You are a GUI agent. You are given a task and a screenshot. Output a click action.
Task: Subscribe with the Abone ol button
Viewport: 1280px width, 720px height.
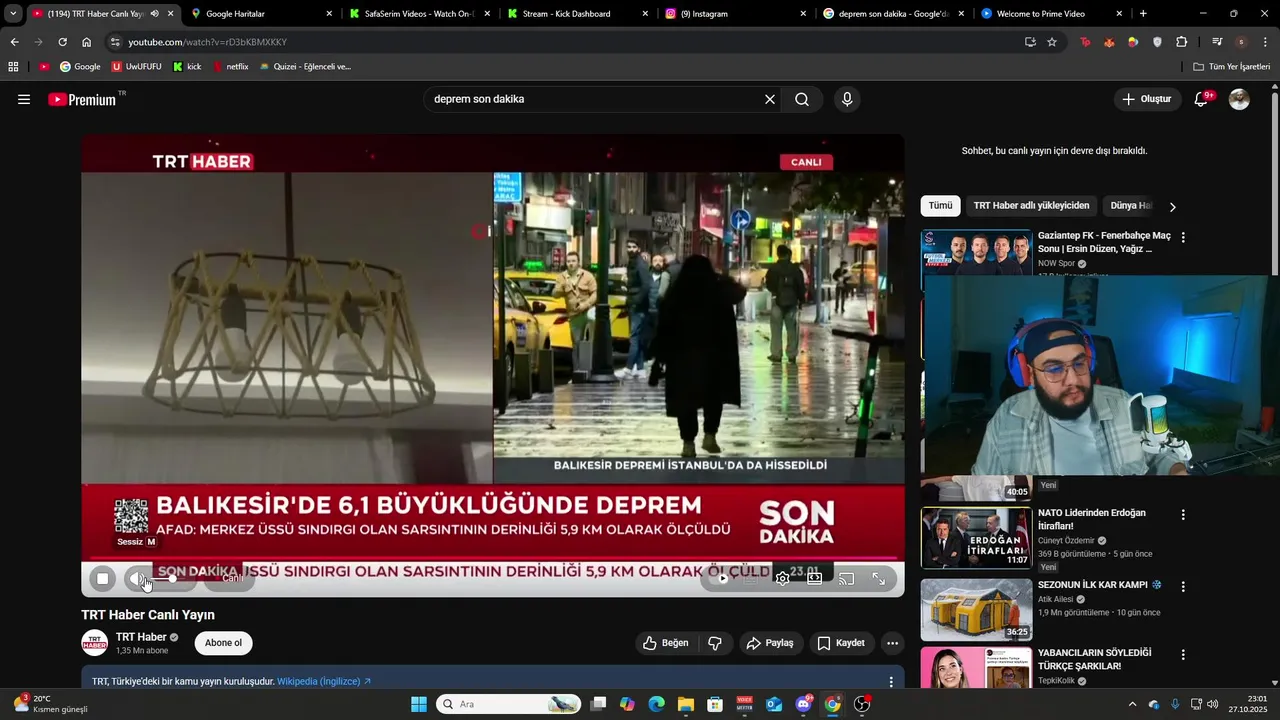pos(223,643)
